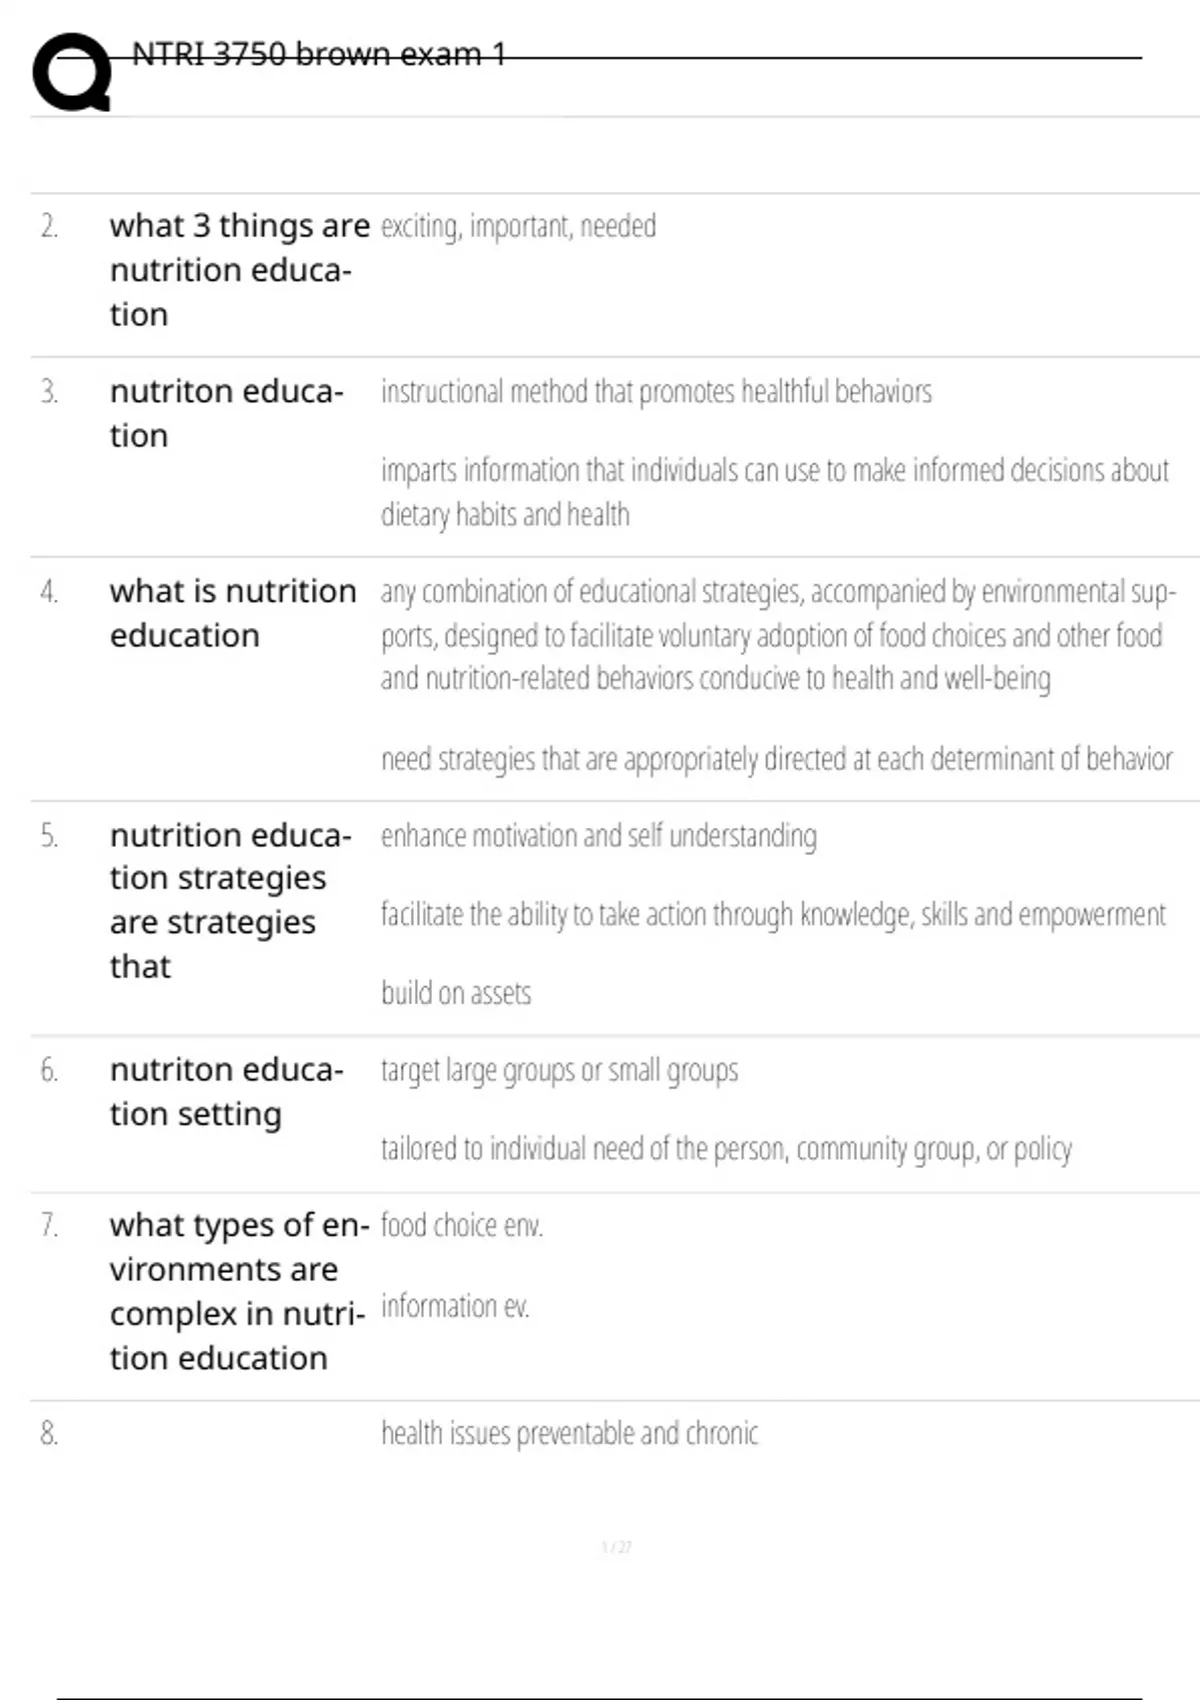The height and width of the screenshot is (1700, 1200).
Task: Click 'imparts information that individuals can use' paragraph
Action: click(x=774, y=492)
